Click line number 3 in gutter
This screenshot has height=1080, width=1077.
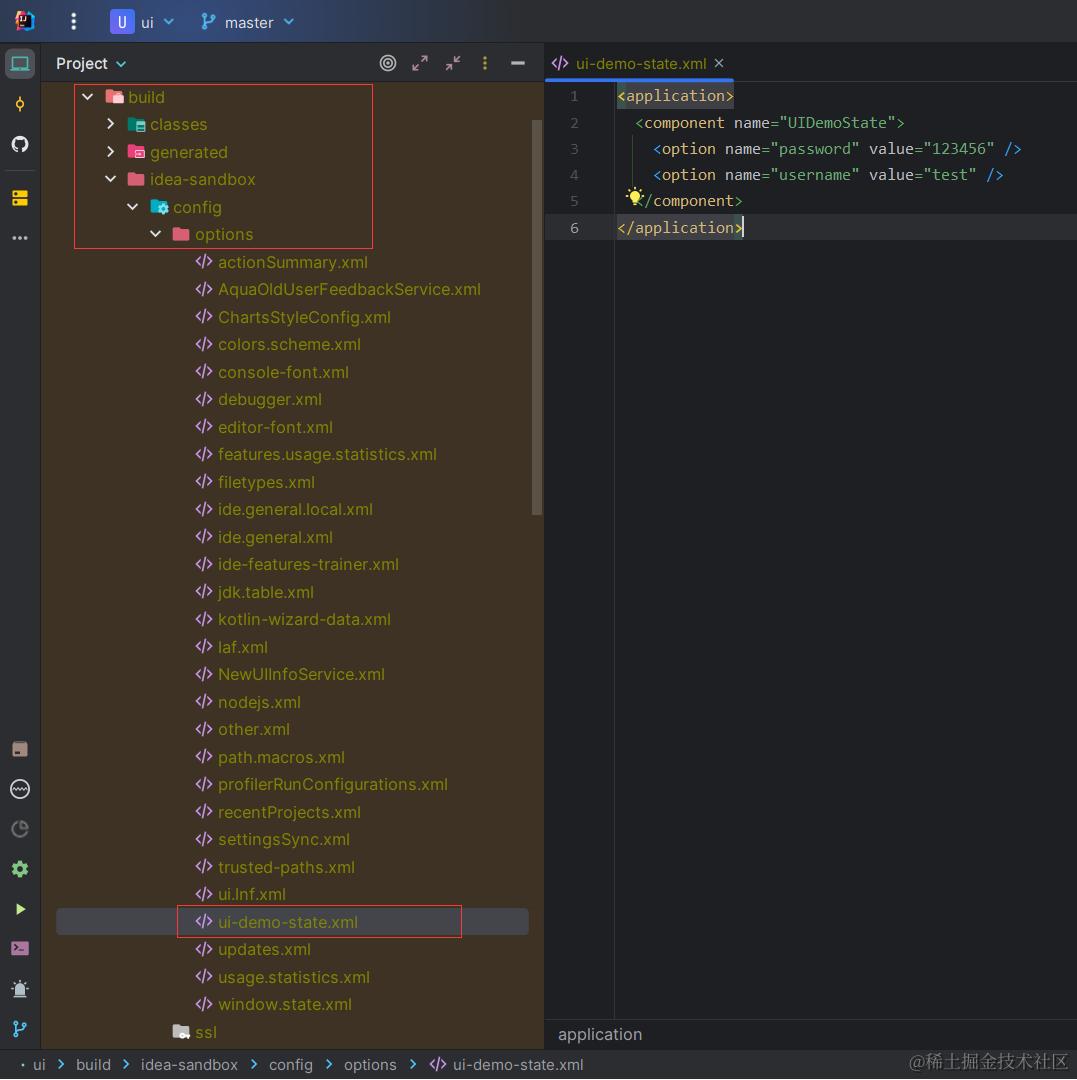[574, 149]
